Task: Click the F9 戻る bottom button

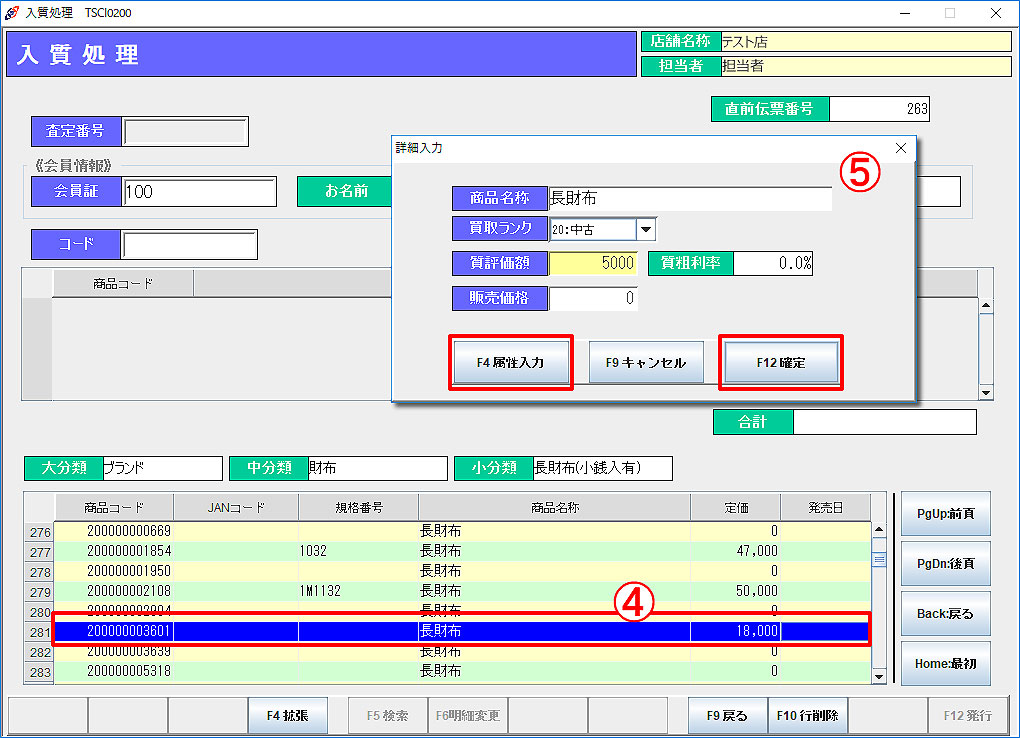Action: tap(727, 716)
